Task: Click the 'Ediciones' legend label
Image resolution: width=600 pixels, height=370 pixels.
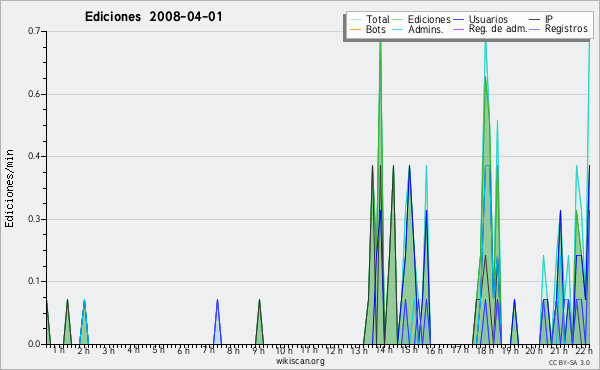Action: pyautogui.click(x=429, y=19)
